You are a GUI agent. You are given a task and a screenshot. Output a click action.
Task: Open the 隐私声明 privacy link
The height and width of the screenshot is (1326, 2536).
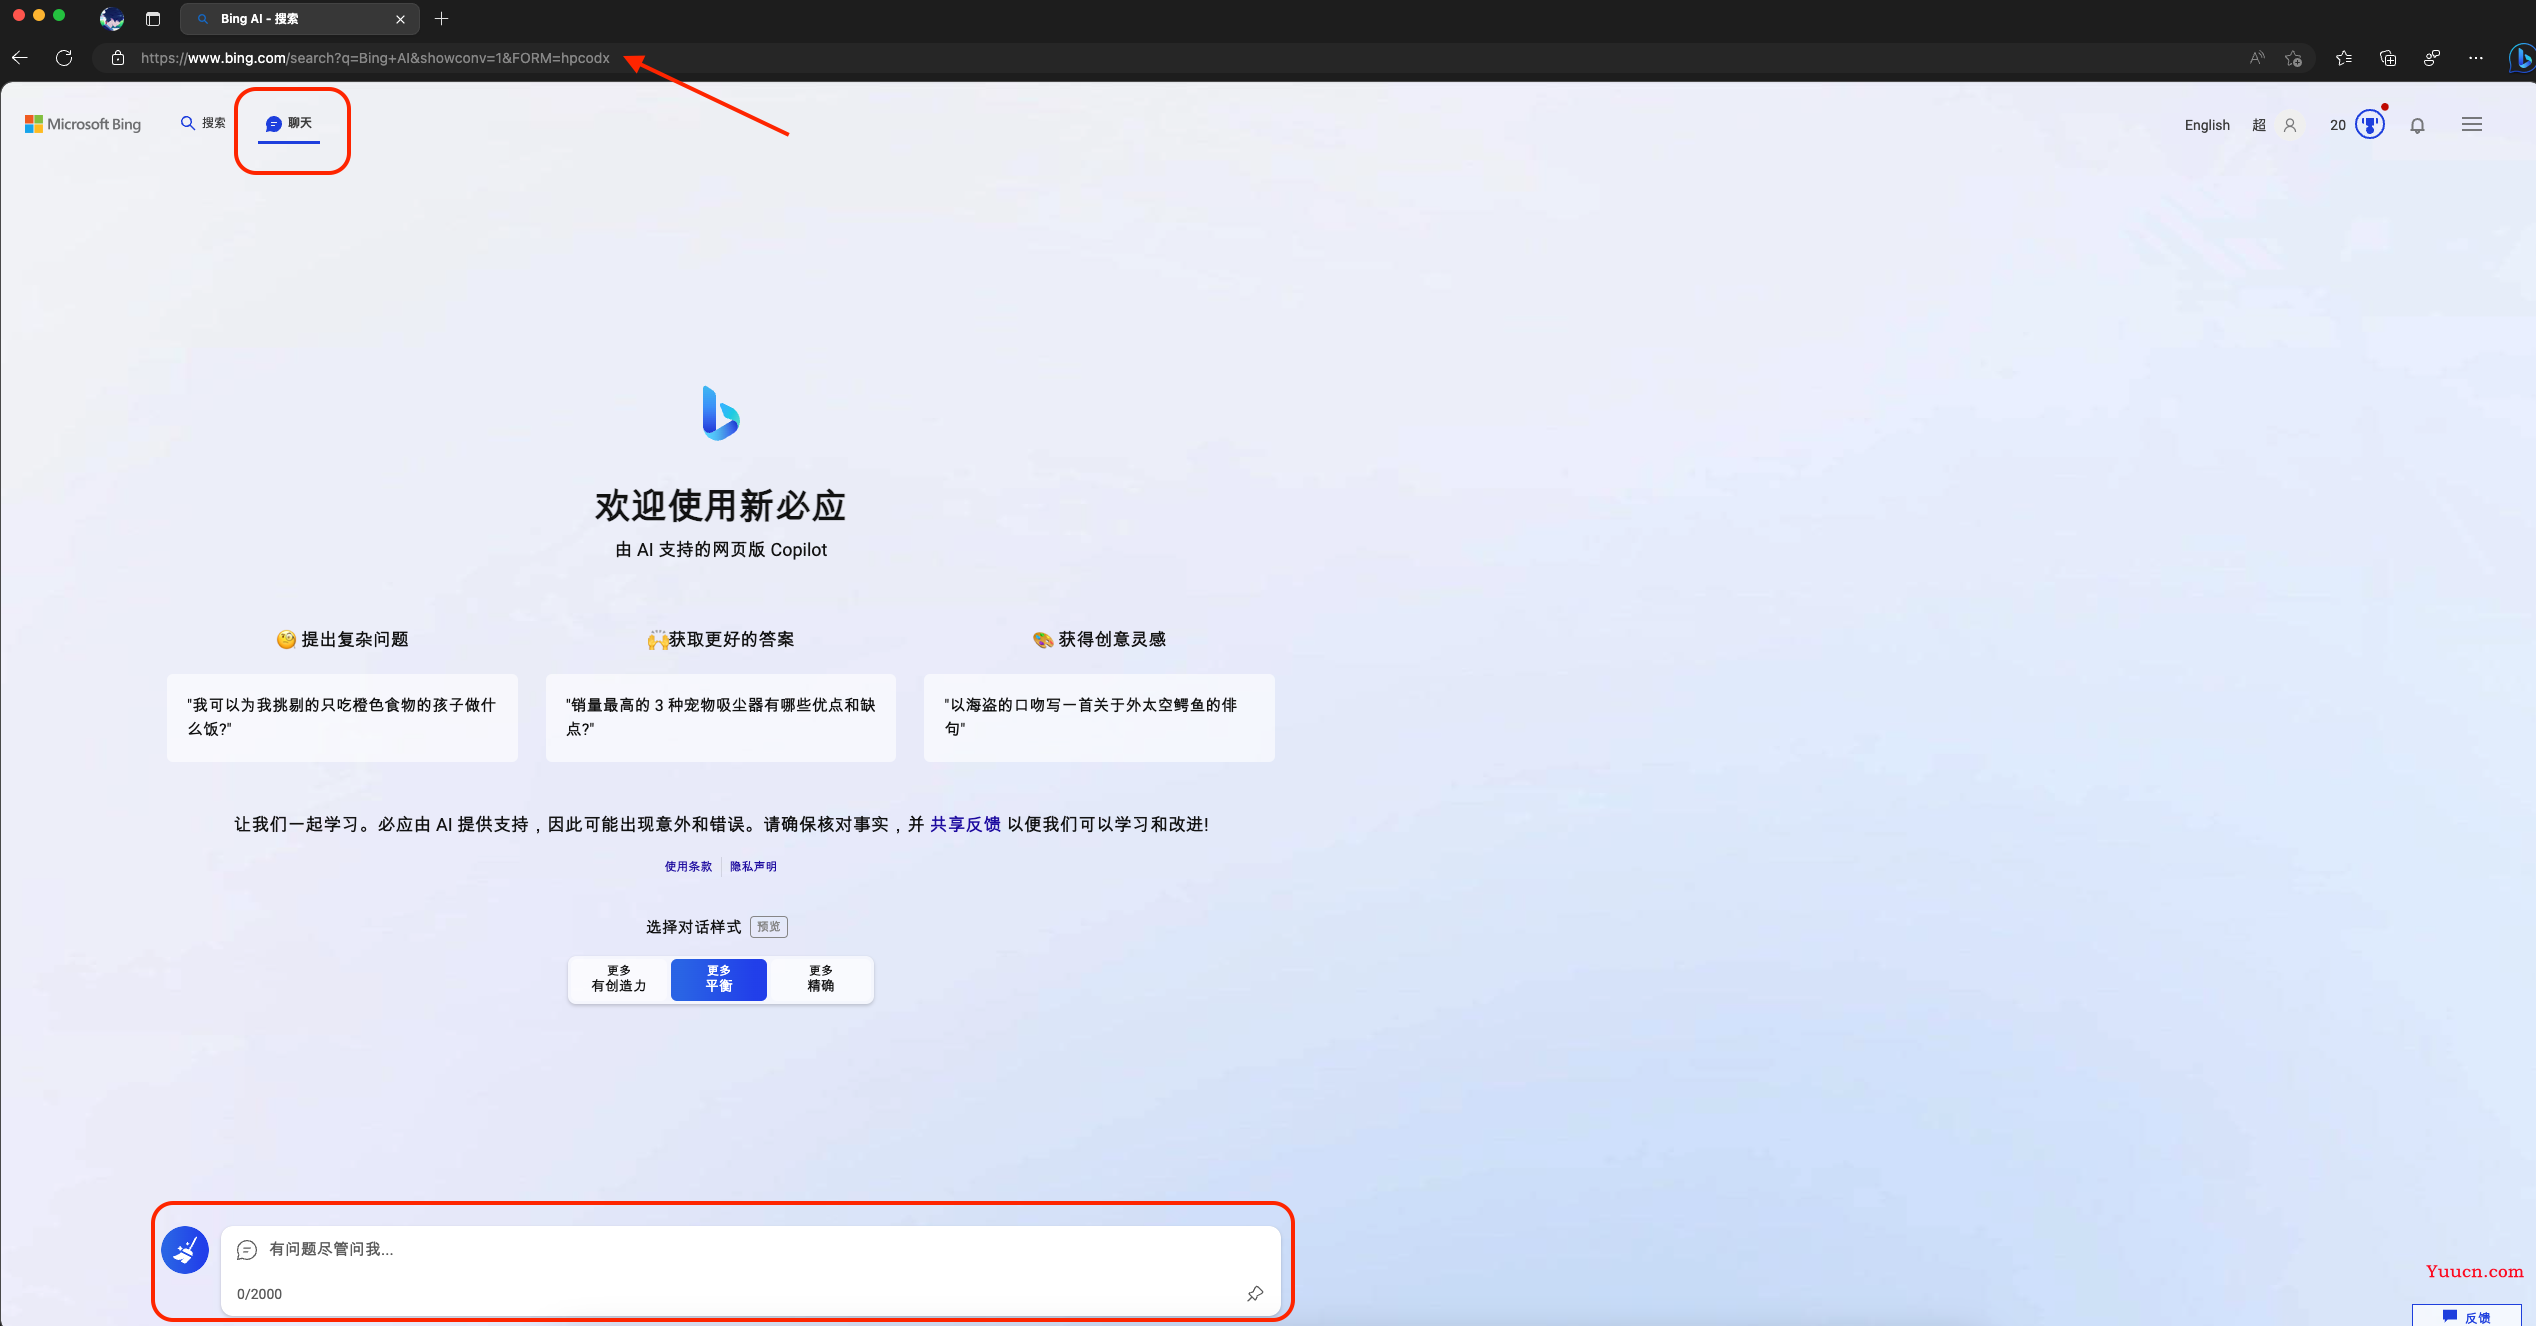click(753, 867)
